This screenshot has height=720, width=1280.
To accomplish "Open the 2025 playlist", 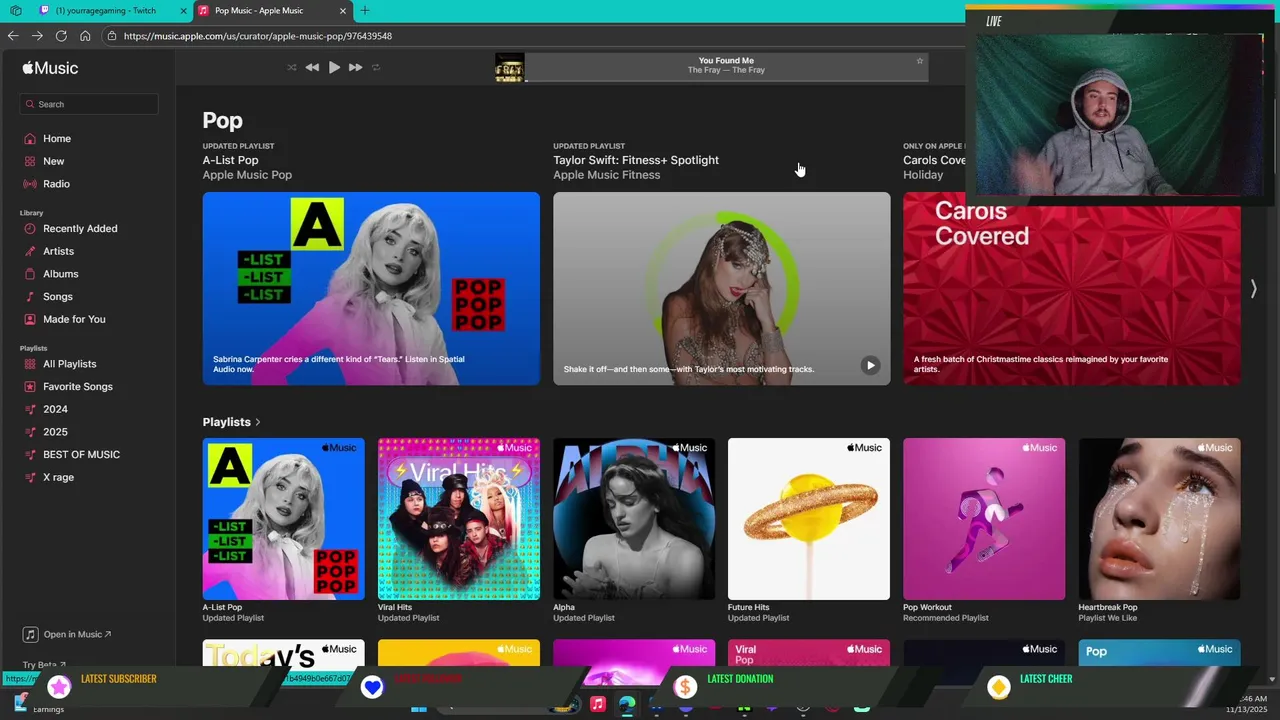I will [55, 432].
